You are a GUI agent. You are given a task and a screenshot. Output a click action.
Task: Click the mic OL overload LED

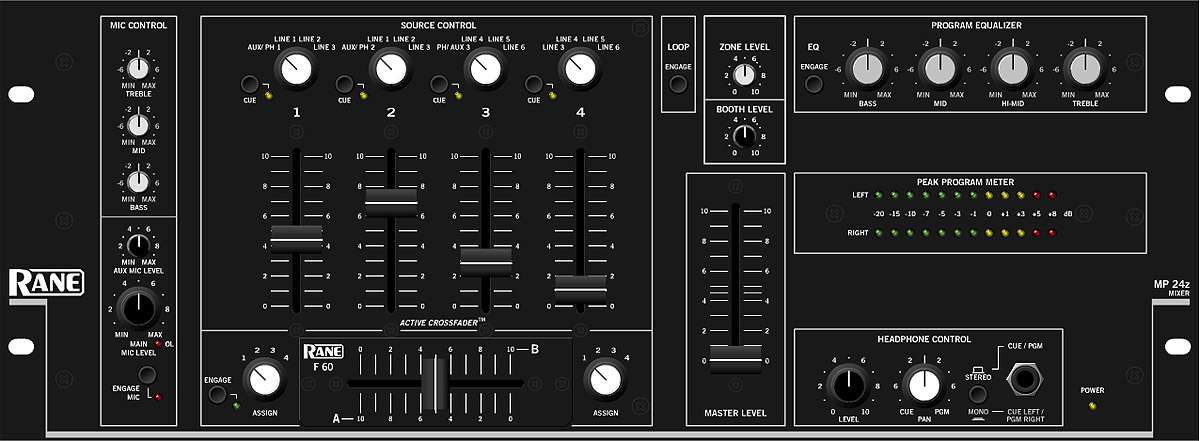tap(158, 344)
